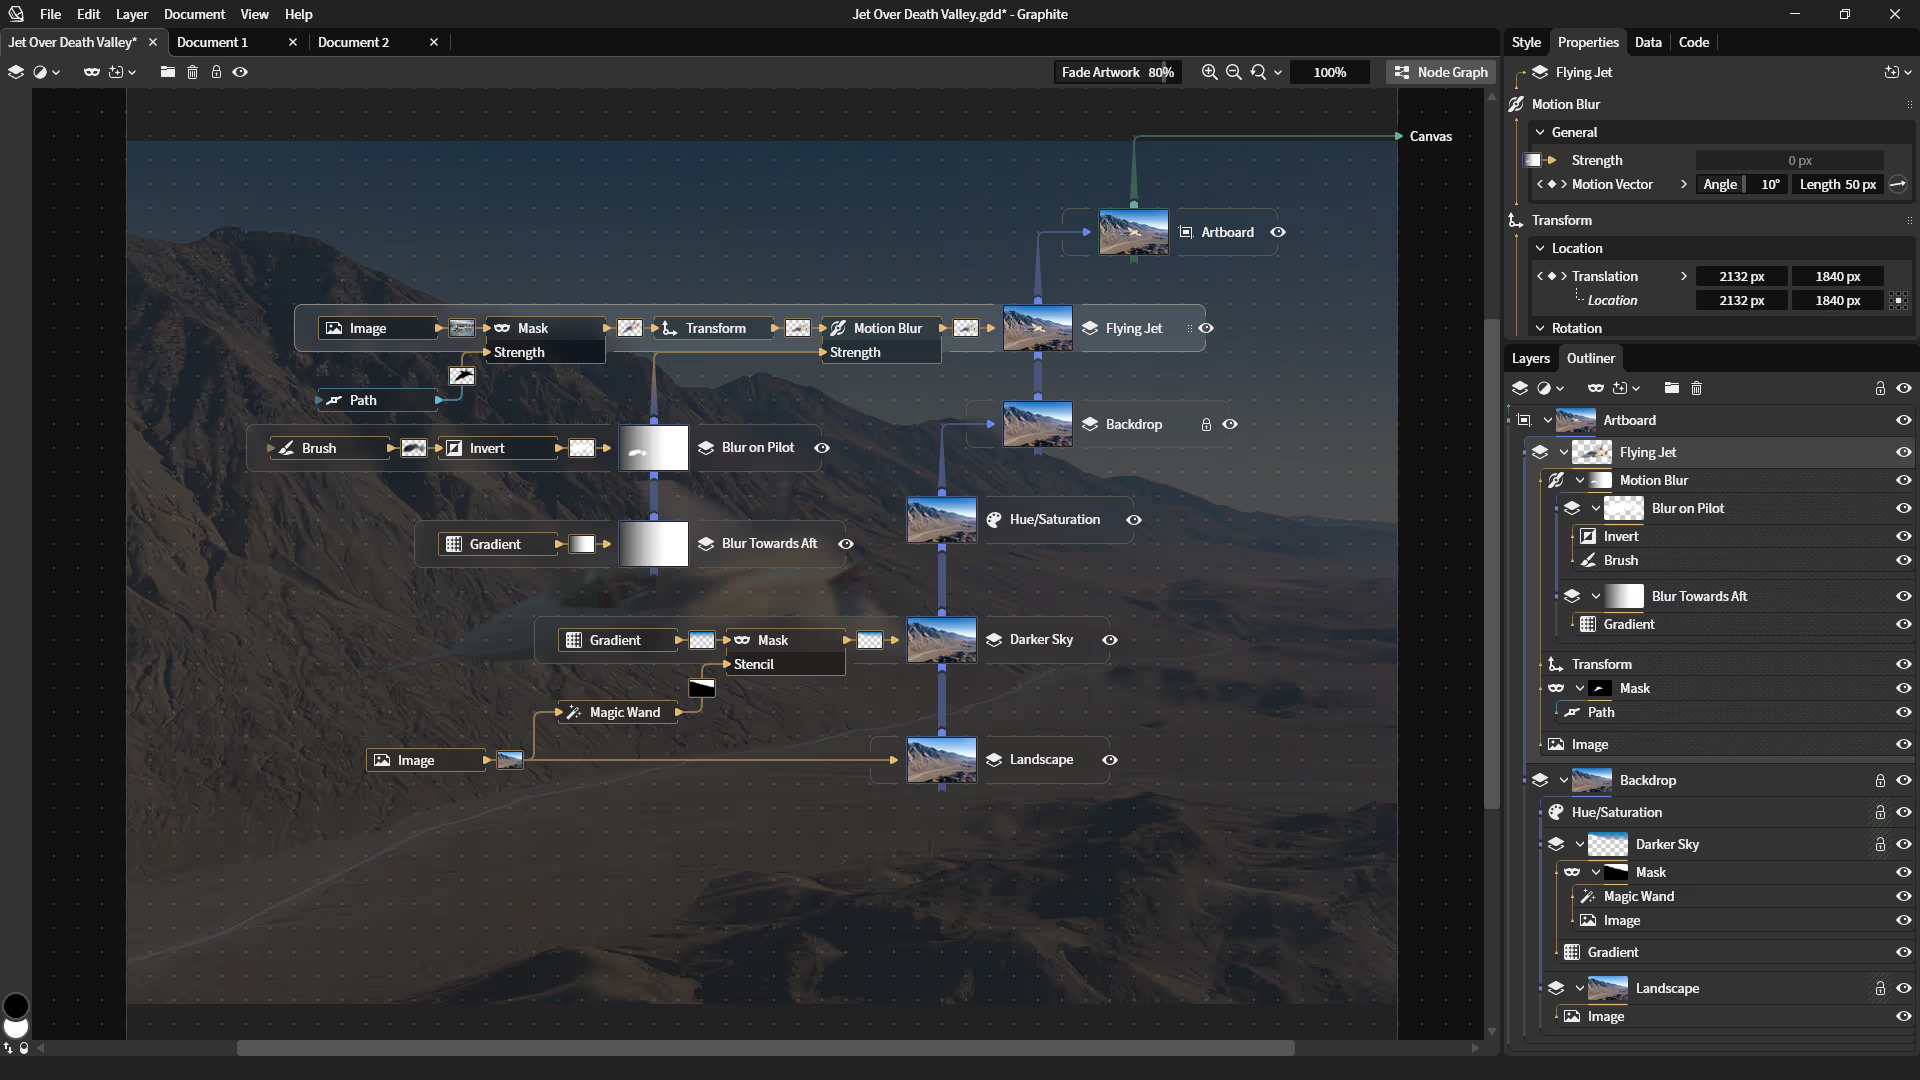The width and height of the screenshot is (1920, 1080).
Task: Click Graphite logo icon in menu bar
Action: [15, 14]
